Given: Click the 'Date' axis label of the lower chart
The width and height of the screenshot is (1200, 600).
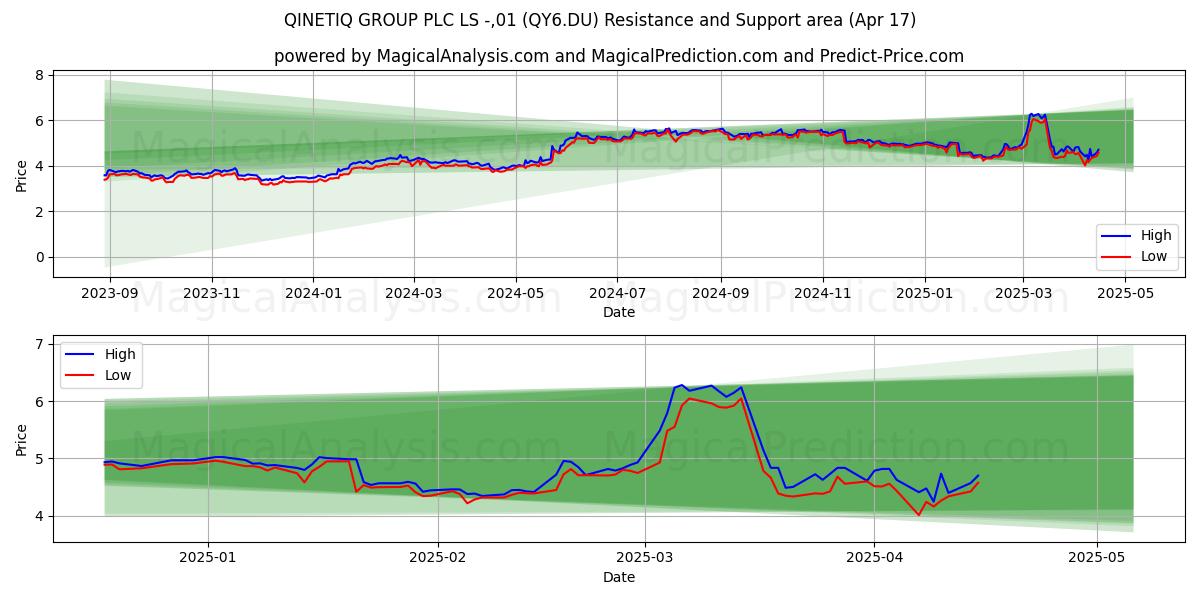Looking at the screenshot, I should (619, 577).
